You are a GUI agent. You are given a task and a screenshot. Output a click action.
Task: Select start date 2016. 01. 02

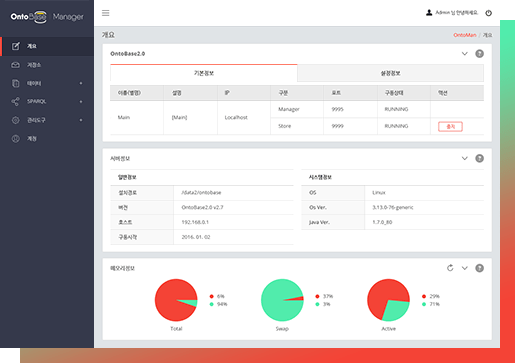pyautogui.click(x=196, y=237)
